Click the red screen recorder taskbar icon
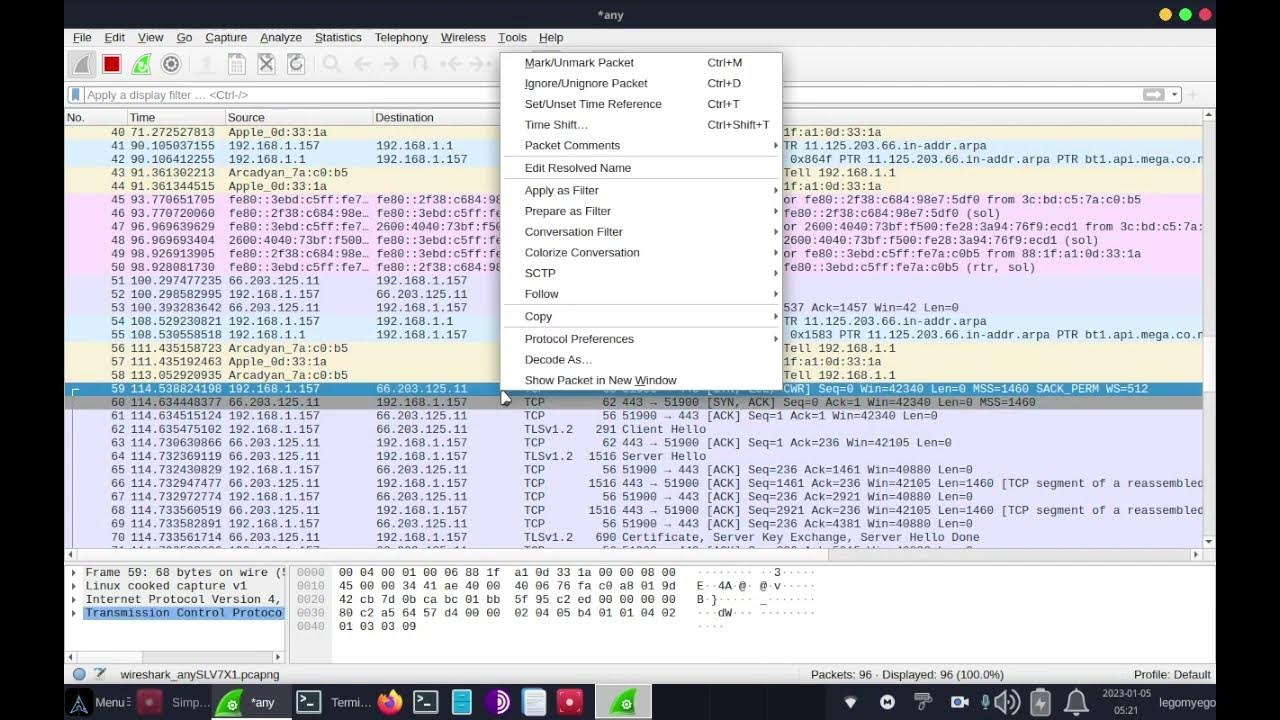1280x720 pixels. (x=570, y=702)
